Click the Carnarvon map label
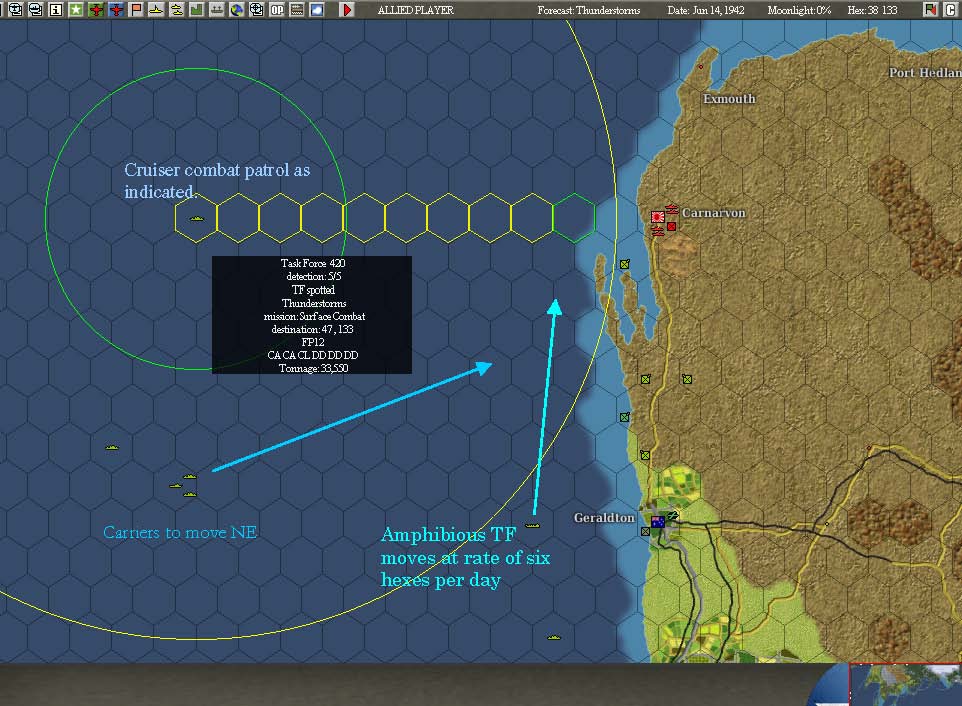This screenshot has width=962, height=706. tap(714, 213)
